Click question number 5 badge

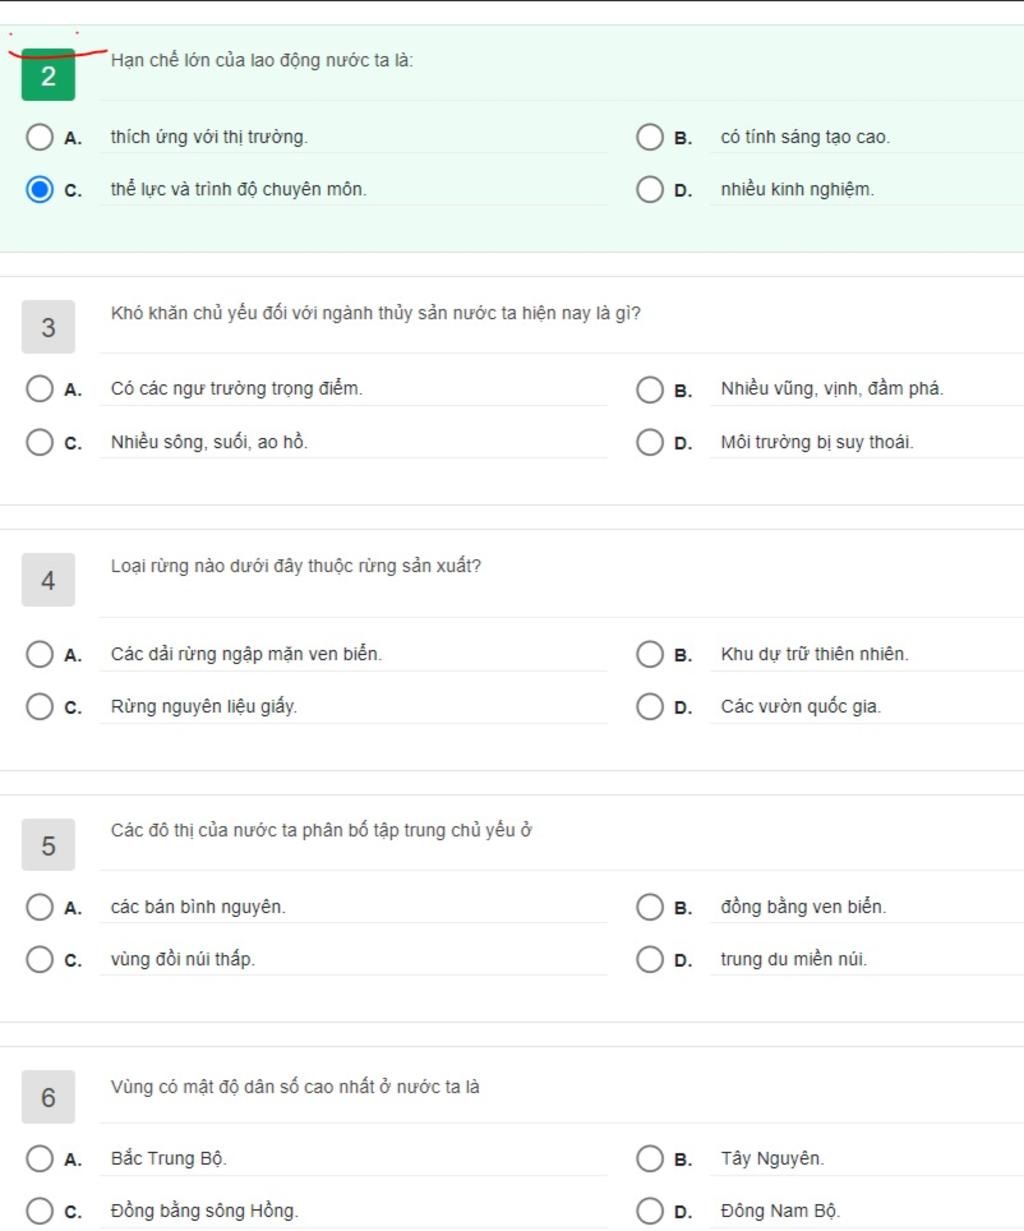(48, 846)
